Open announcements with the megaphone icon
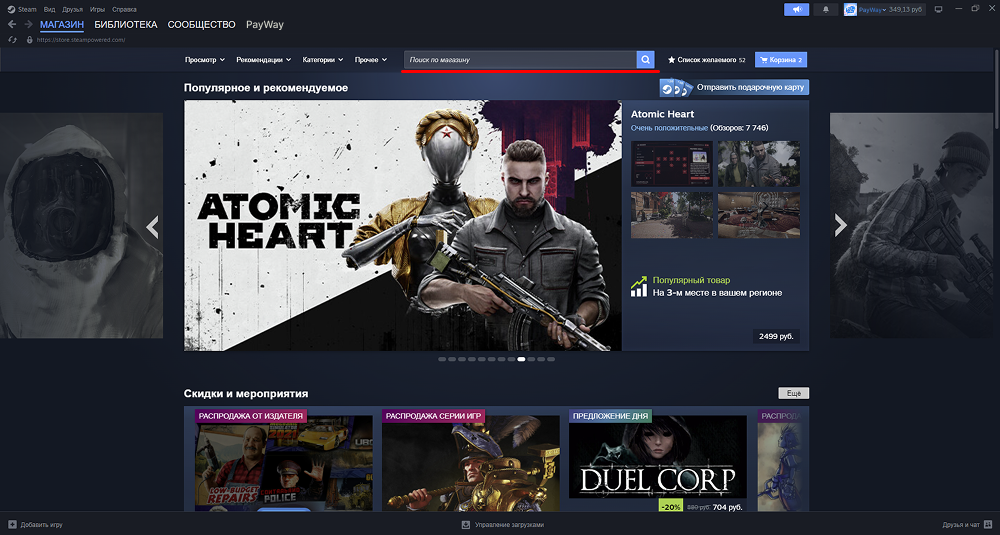The width and height of the screenshot is (1000, 535). 797,10
